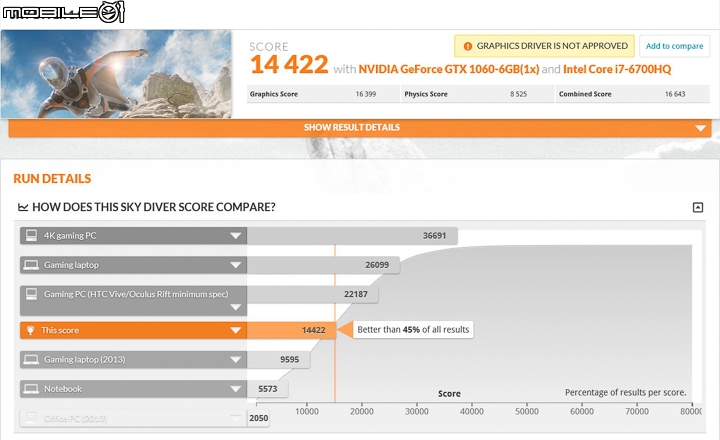This screenshot has width=720, height=440.
Task: Expand the 4K gaming PC row arrow
Action: pyautogui.click(x=236, y=236)
